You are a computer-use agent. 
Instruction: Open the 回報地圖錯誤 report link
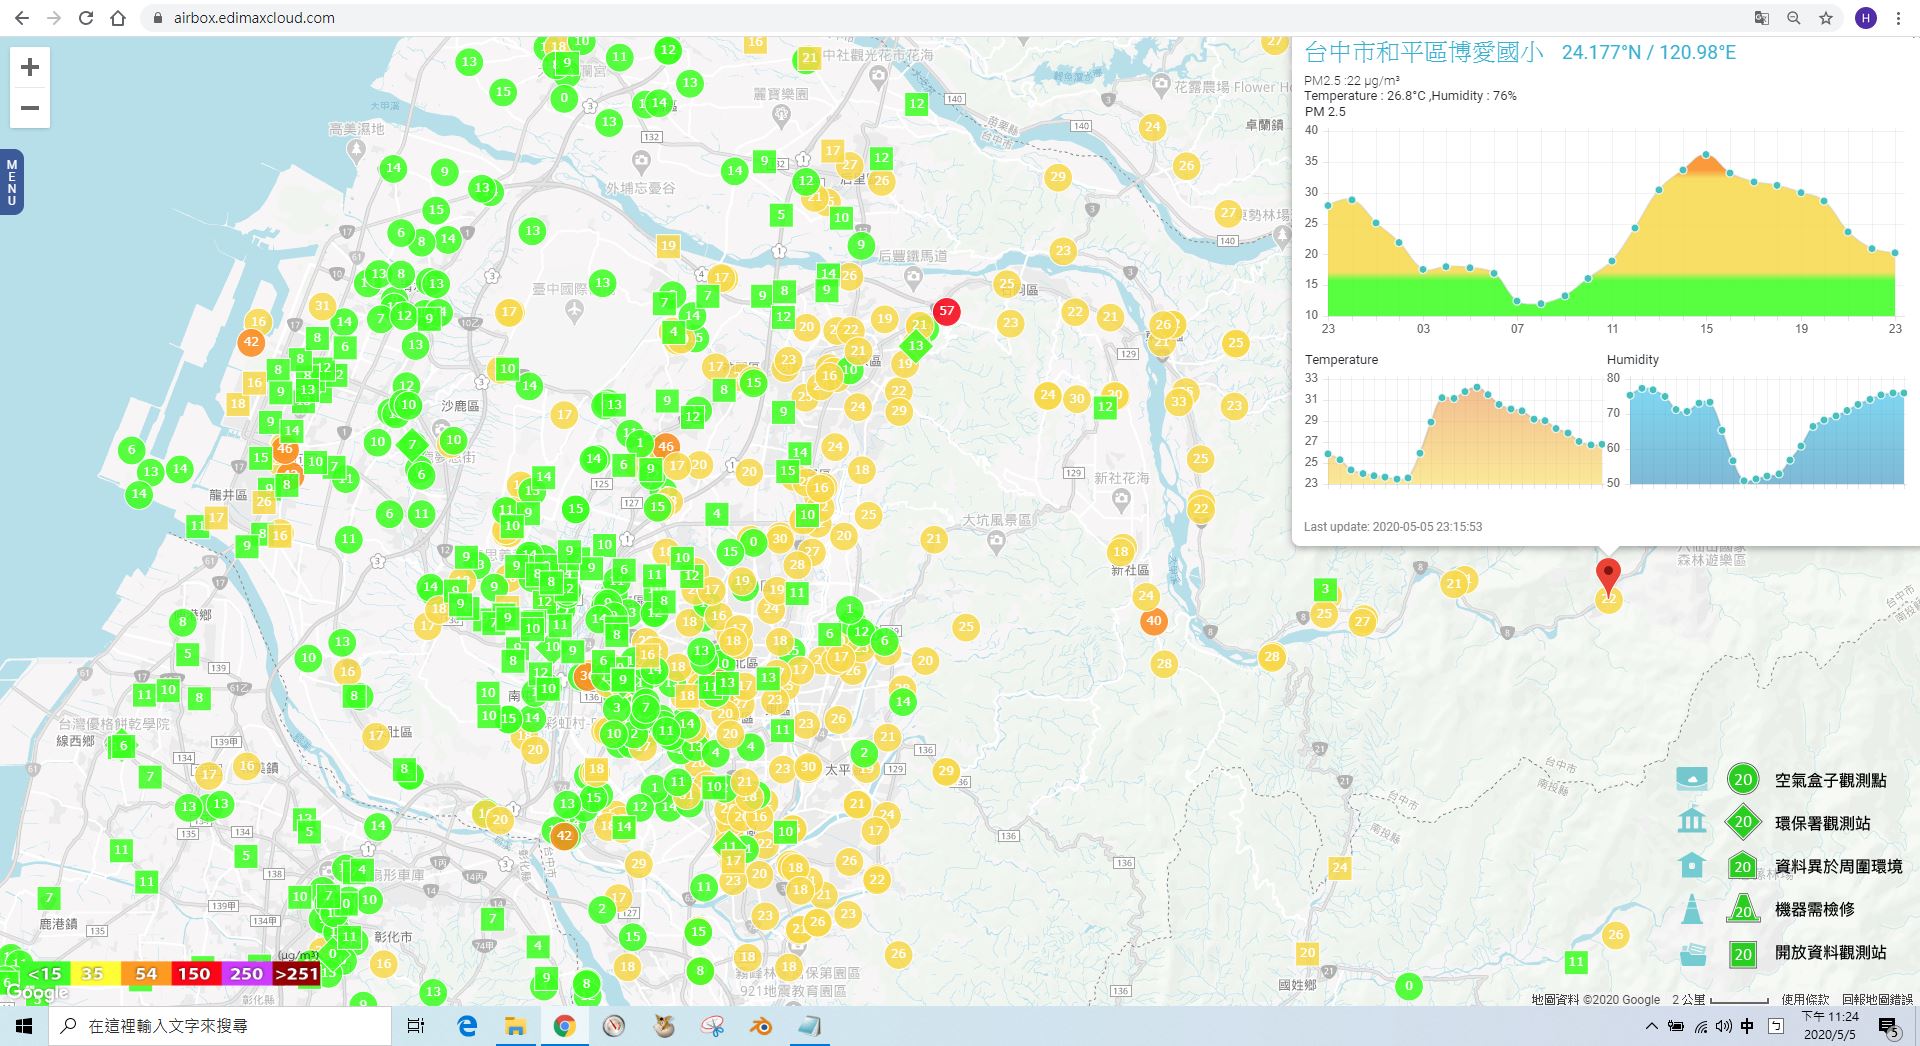[1877, 999]
